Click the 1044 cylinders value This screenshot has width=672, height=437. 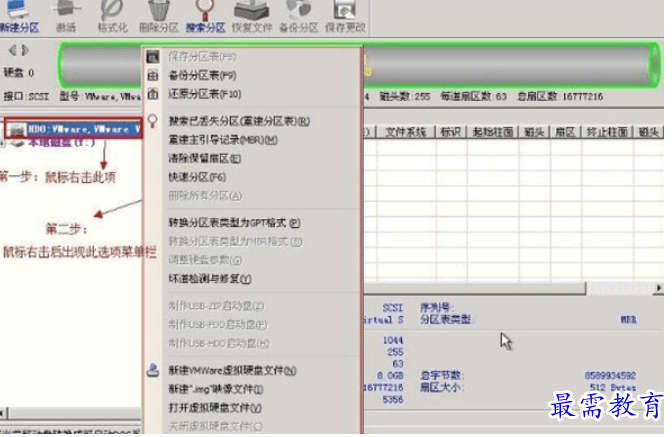pyautogui.click(x=393, y=340)
